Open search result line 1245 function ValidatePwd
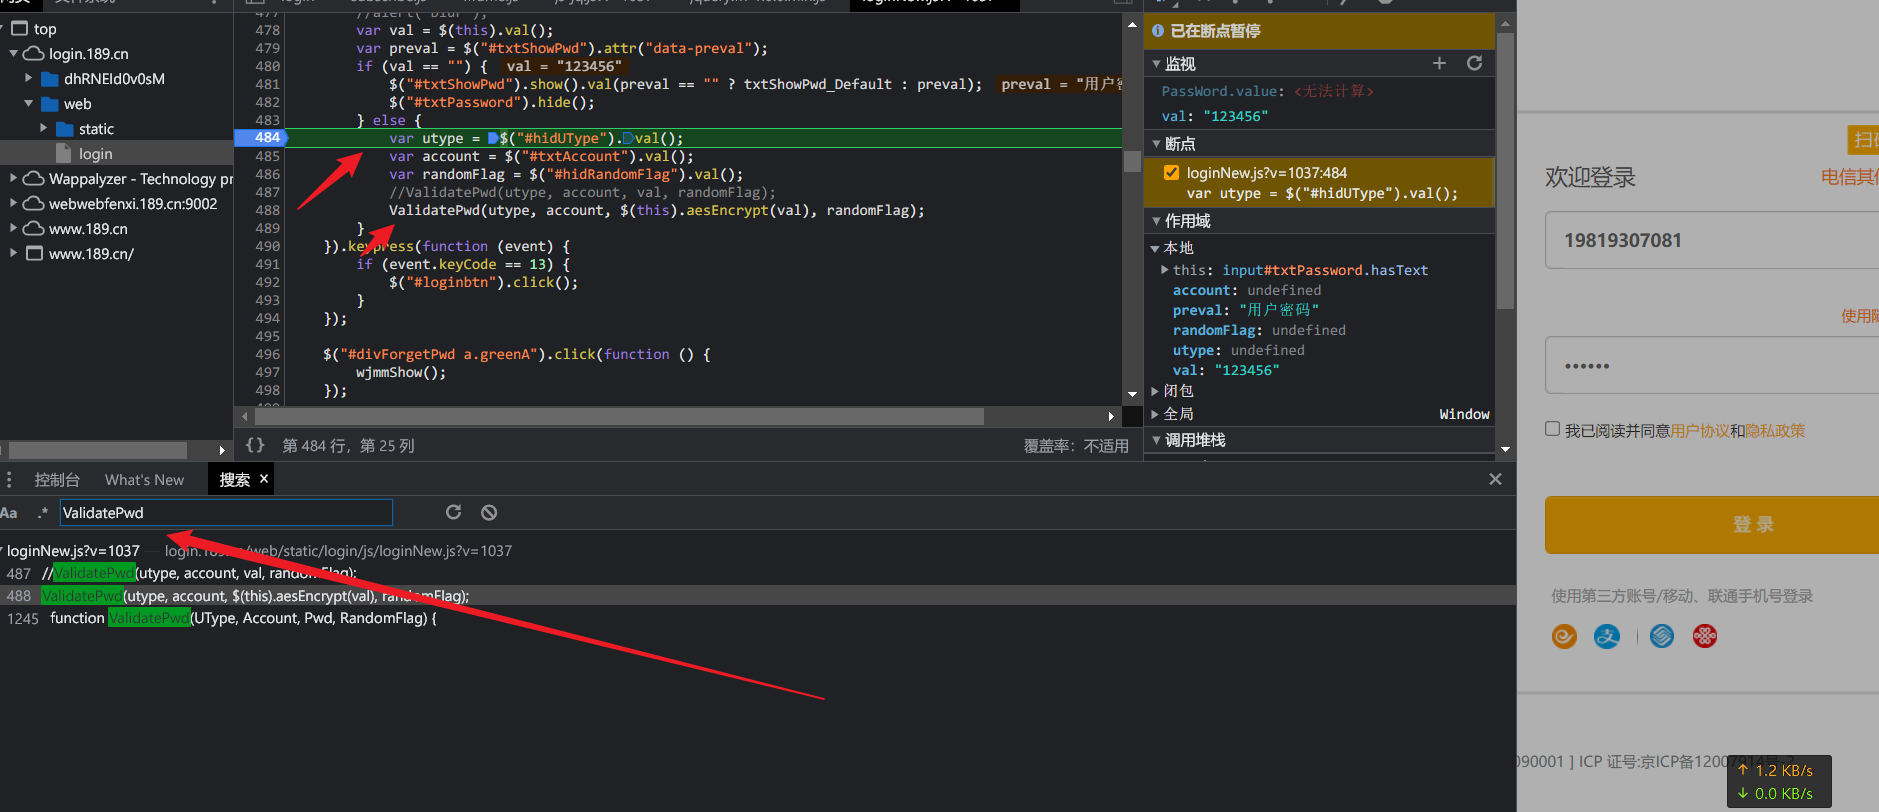 [758, 618]
